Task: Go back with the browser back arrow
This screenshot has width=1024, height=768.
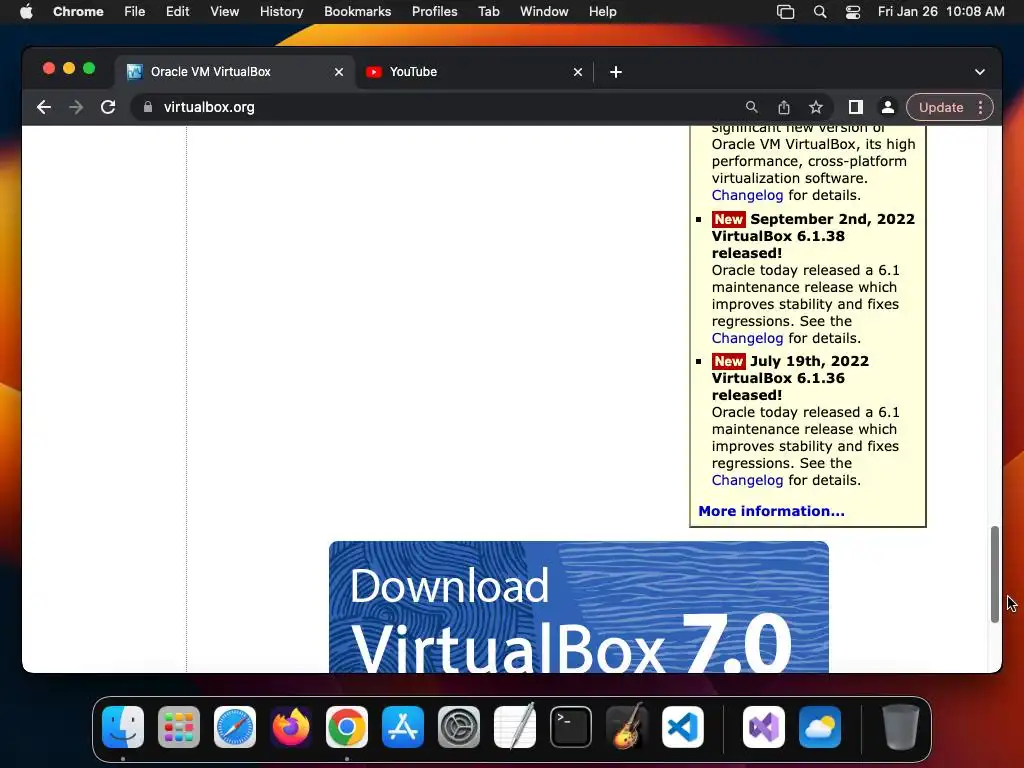Action: tap(44, 107)
